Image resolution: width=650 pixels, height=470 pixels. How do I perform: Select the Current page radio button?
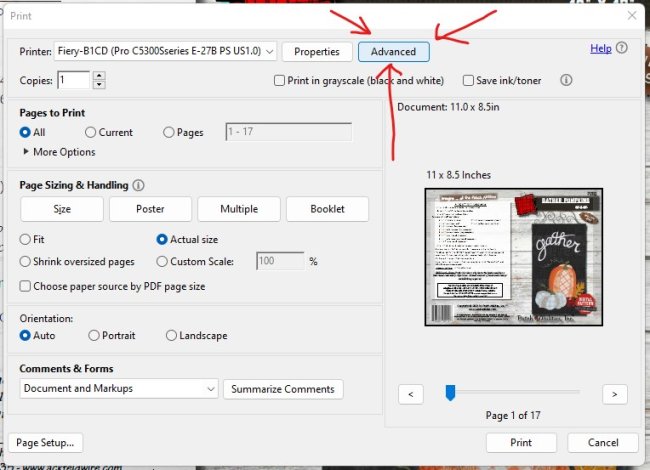click(x=90, y=132)
